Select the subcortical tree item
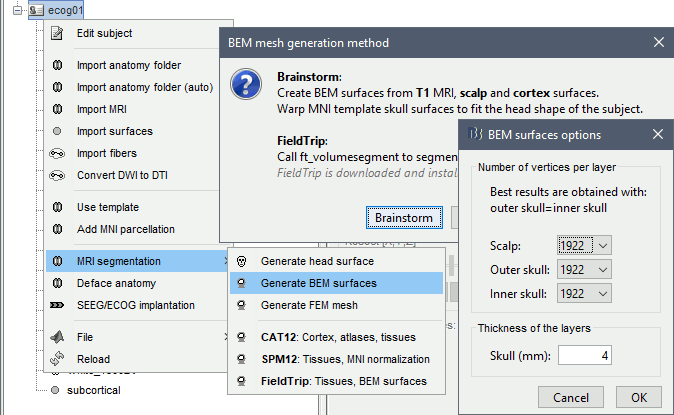The height and width of the screenshot is (415, 674). pos(93,390)
